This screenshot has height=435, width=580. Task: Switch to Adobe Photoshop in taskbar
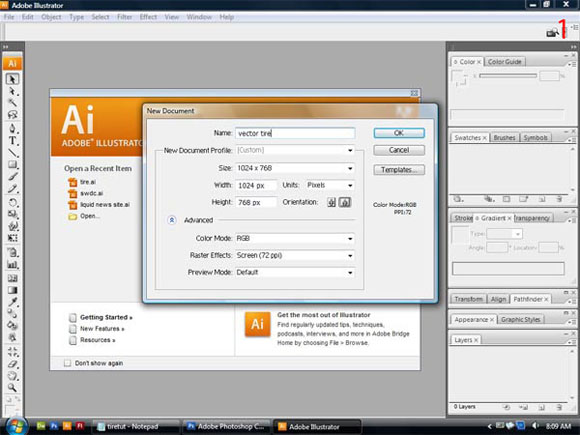pos(226,426)
